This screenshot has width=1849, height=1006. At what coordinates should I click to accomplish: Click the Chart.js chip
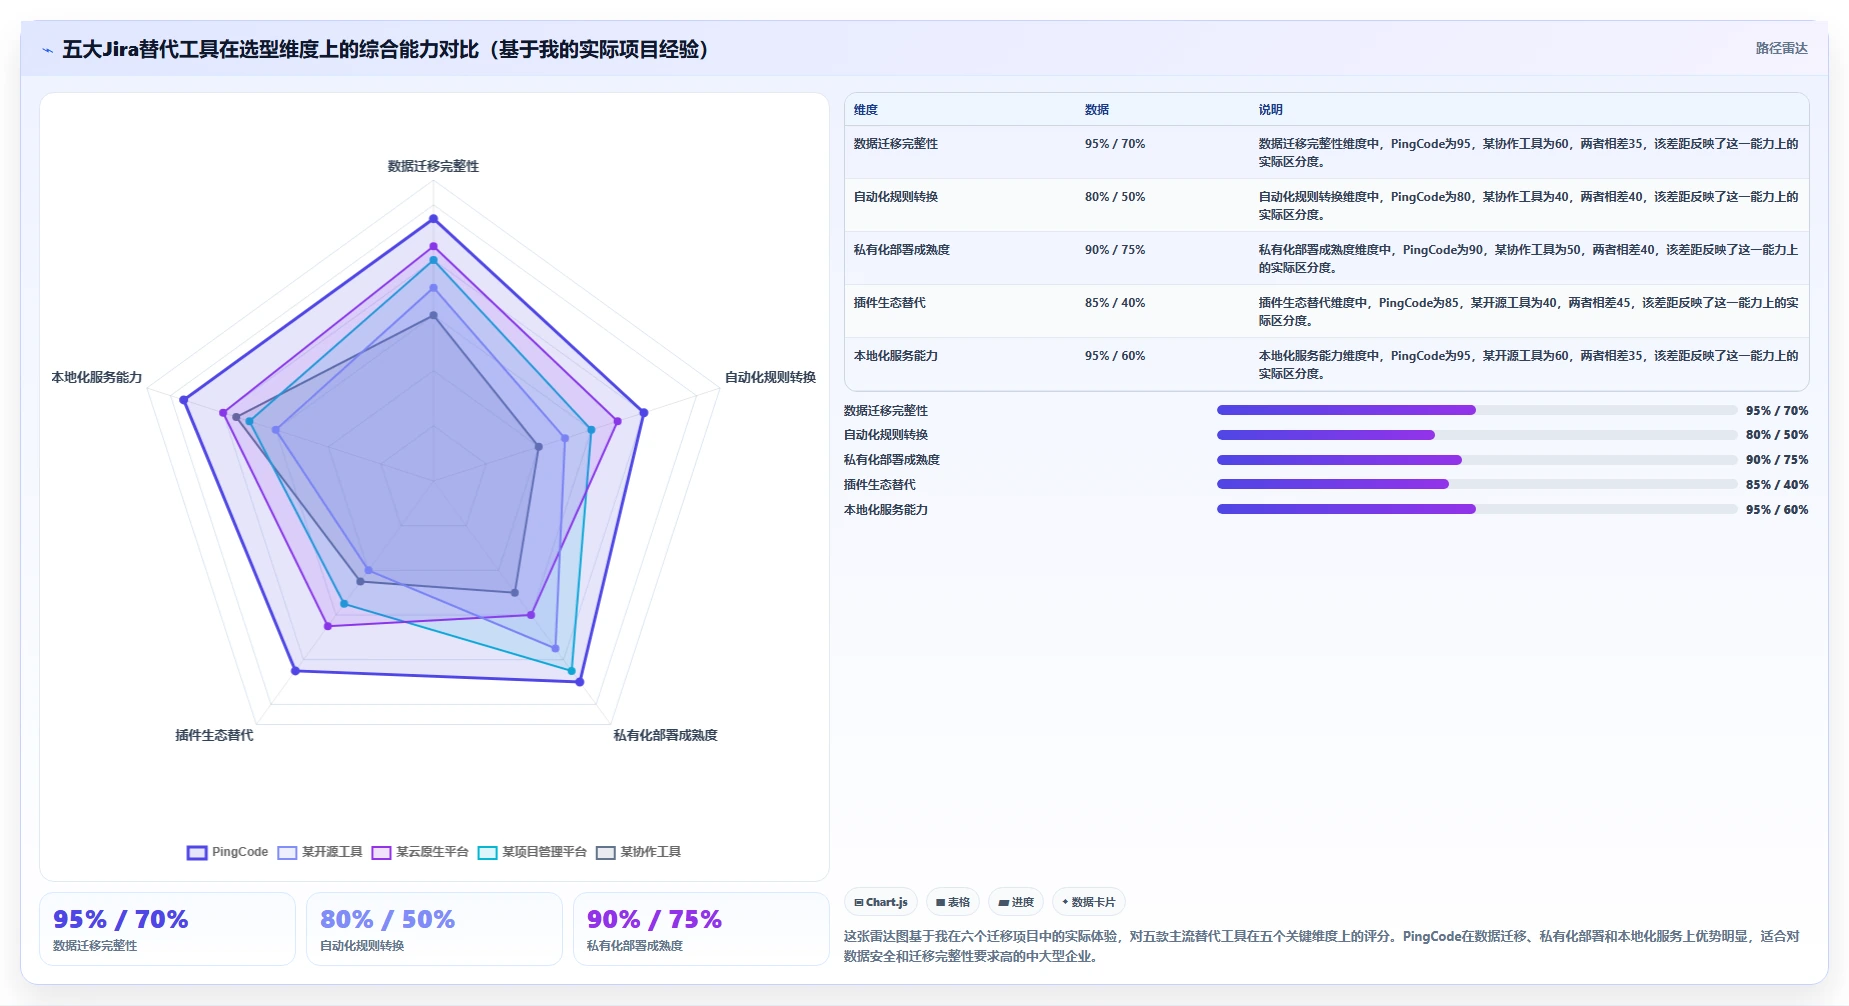(881, 902)
